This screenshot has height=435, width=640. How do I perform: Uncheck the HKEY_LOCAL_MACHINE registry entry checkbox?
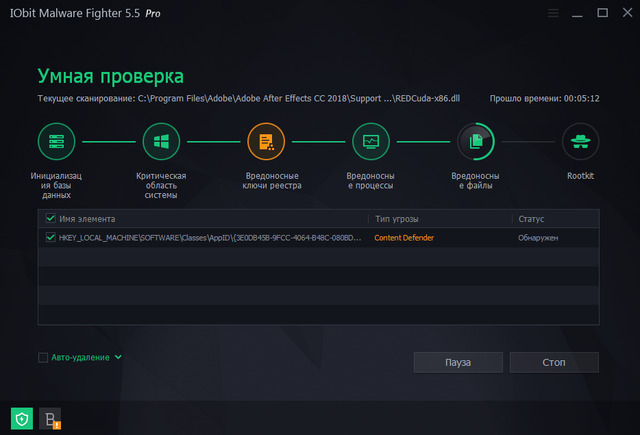point(51,238)
